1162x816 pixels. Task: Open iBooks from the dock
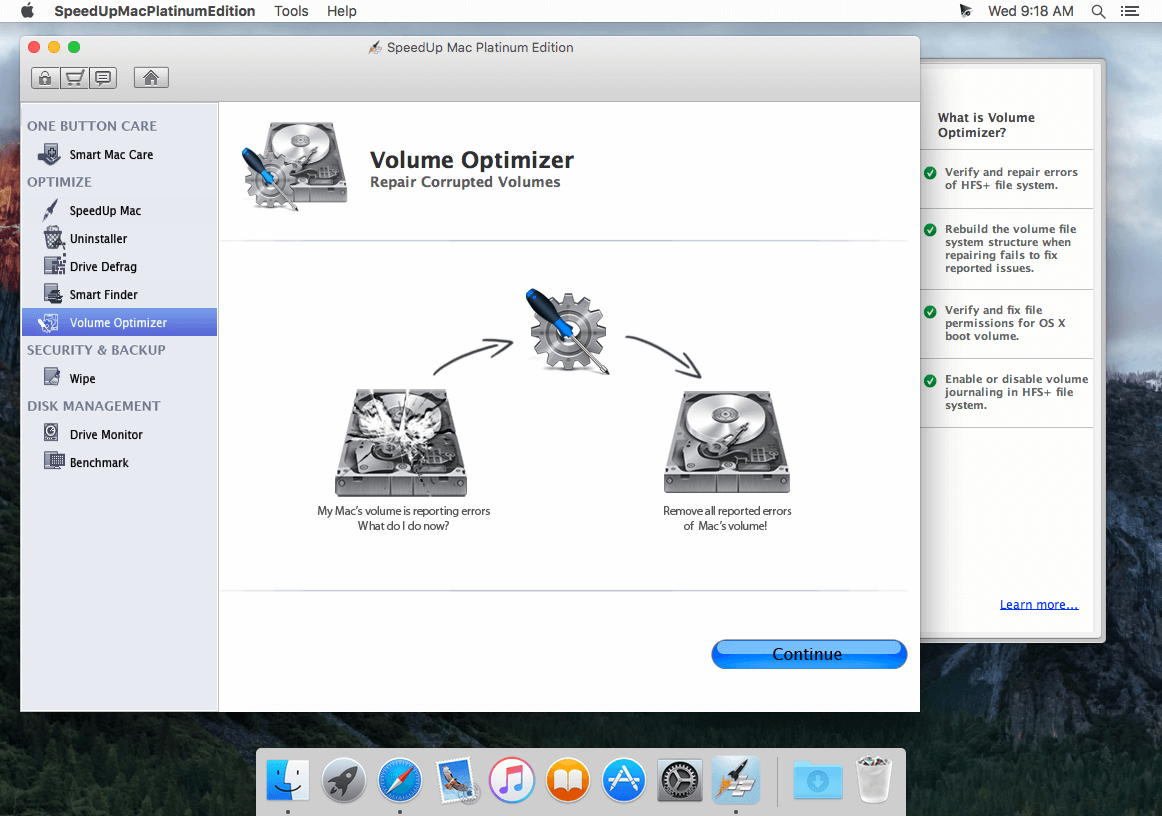point(568,780)
